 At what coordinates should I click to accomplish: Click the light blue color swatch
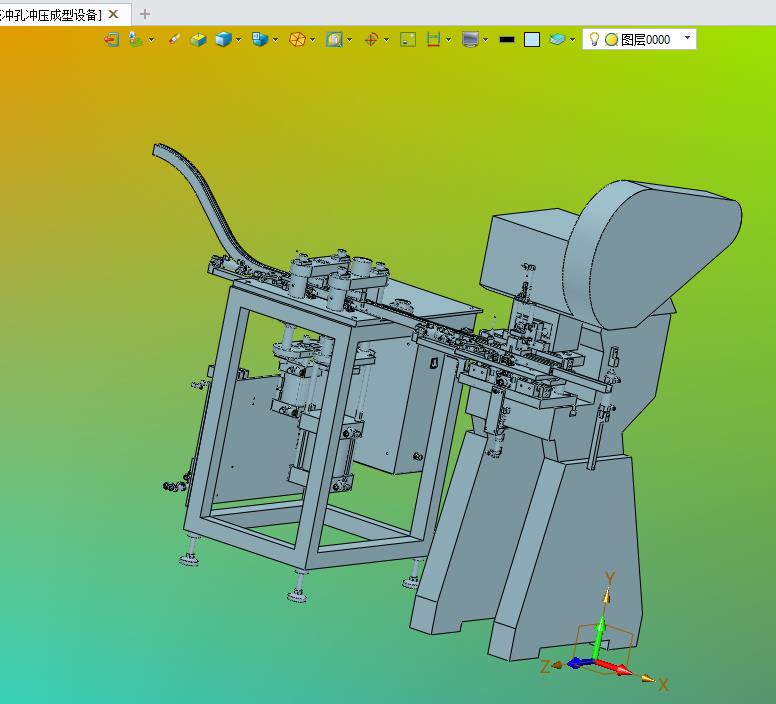[x=532, y=40]
